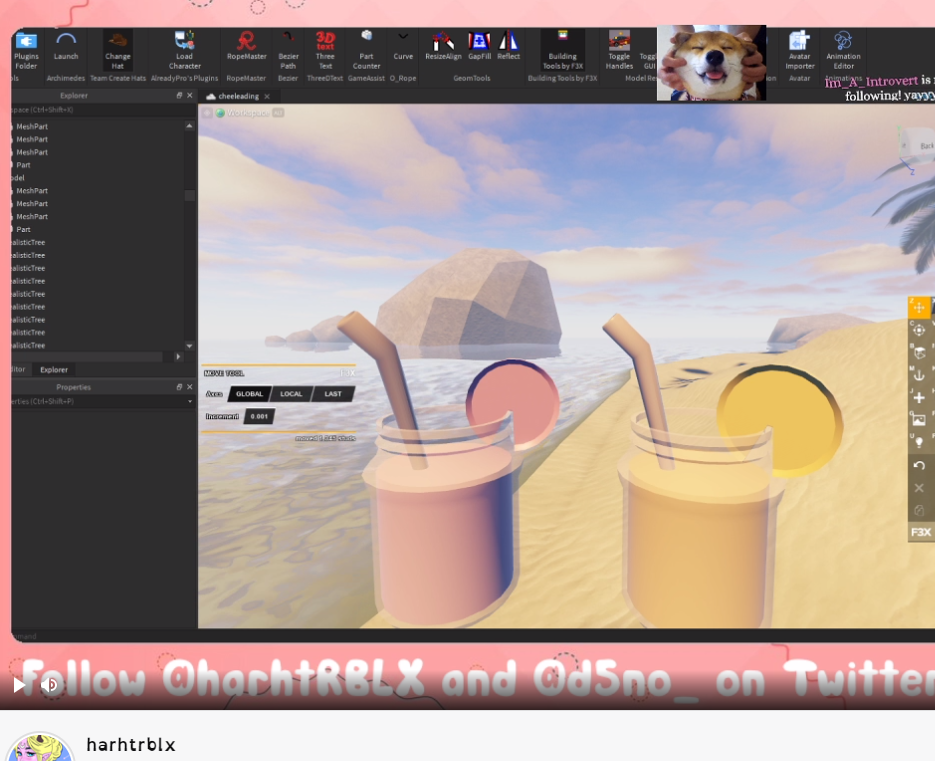Viewport: 935px width, 761px height.
Task: Select the F3X New Part plus tool
Action: pos(919,397)
